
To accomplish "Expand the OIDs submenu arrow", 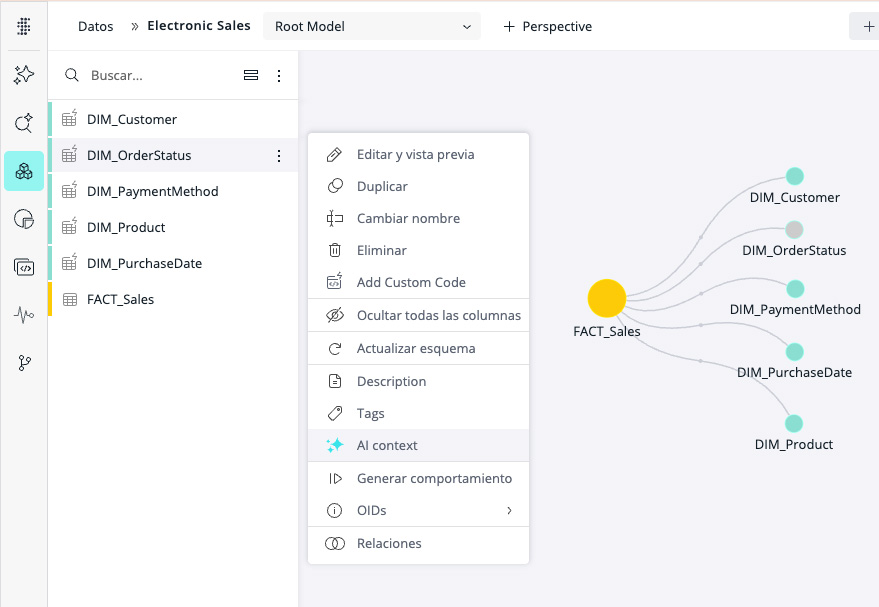I will coord(509,511).
